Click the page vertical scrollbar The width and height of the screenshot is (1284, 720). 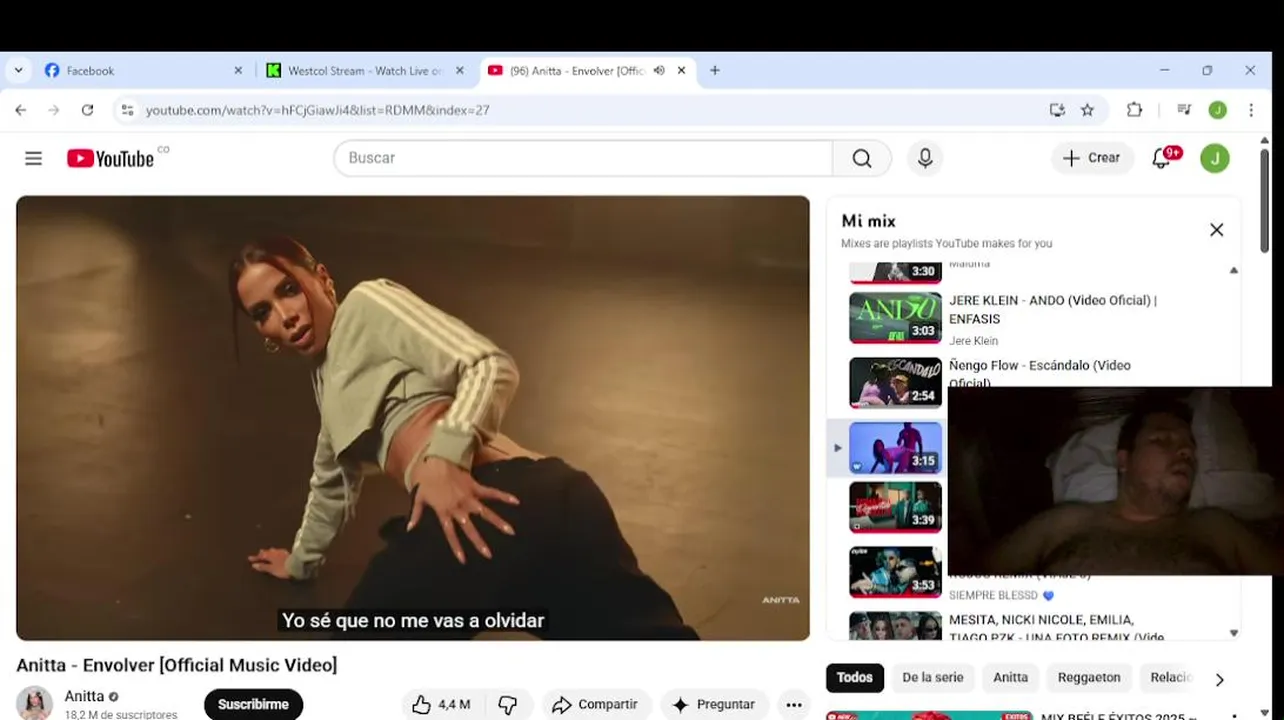coord(1264,200)
